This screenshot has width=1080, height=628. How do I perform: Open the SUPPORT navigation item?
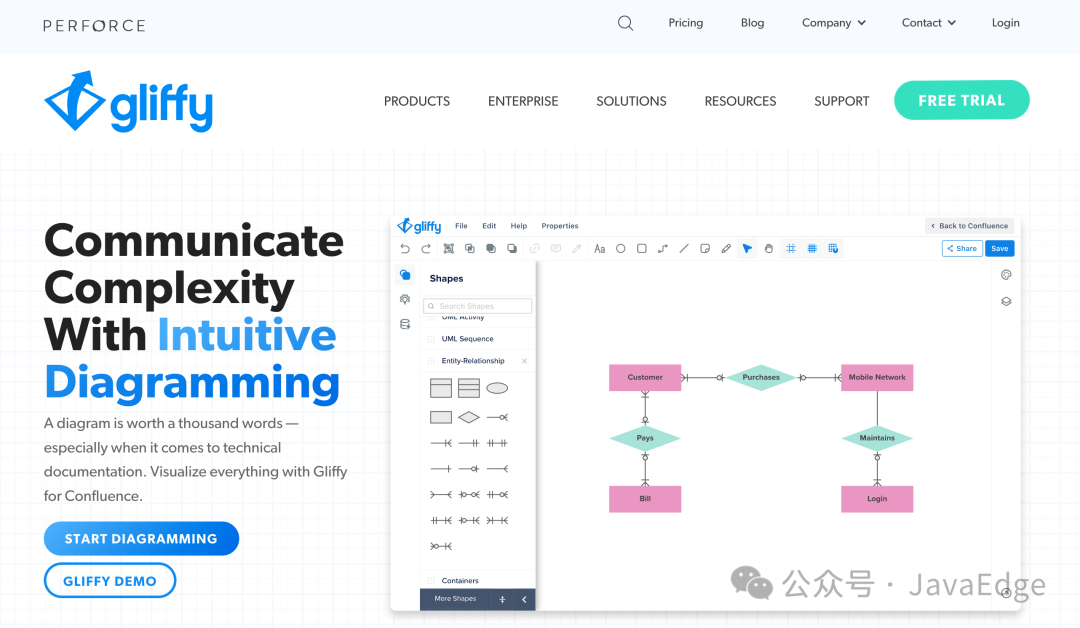pyautogui.click(x=842, y=101)
